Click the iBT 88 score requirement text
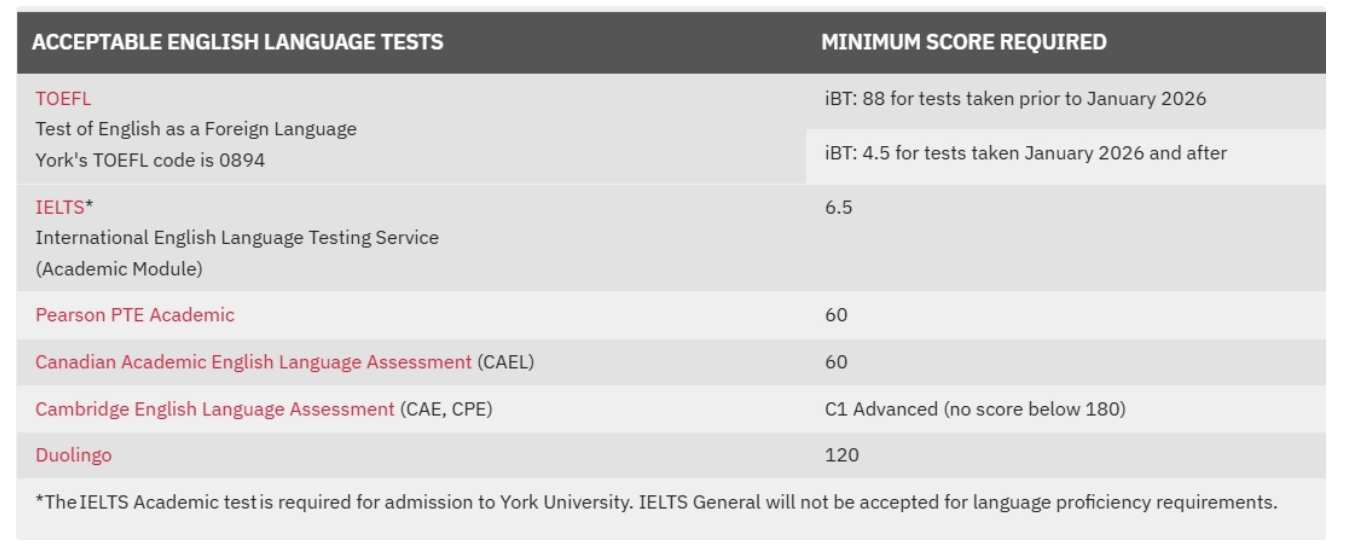Viewport: 1358px width, 560px height. tap(1015, 99)
